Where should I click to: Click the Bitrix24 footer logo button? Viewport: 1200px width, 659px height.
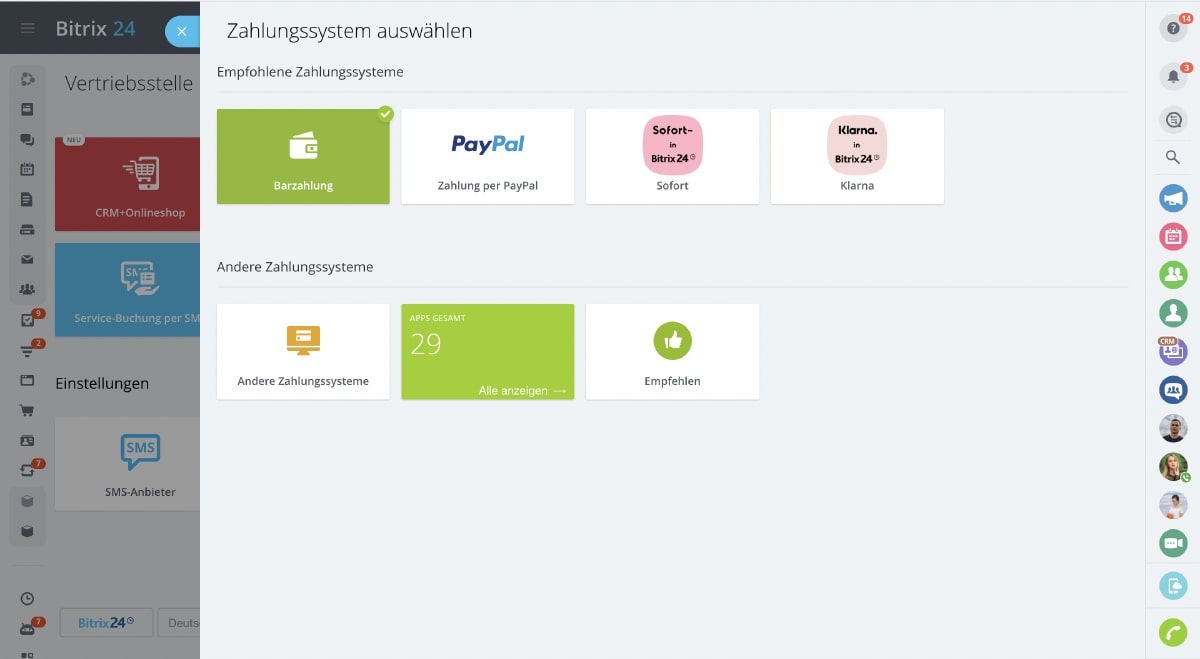(105, 622)
